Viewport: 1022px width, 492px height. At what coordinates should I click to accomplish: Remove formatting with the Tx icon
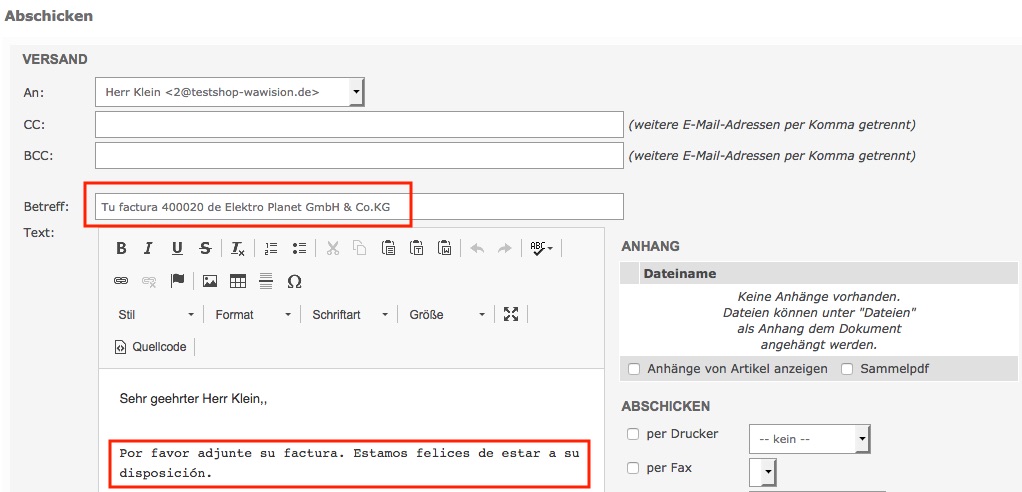tap(238, 248)
